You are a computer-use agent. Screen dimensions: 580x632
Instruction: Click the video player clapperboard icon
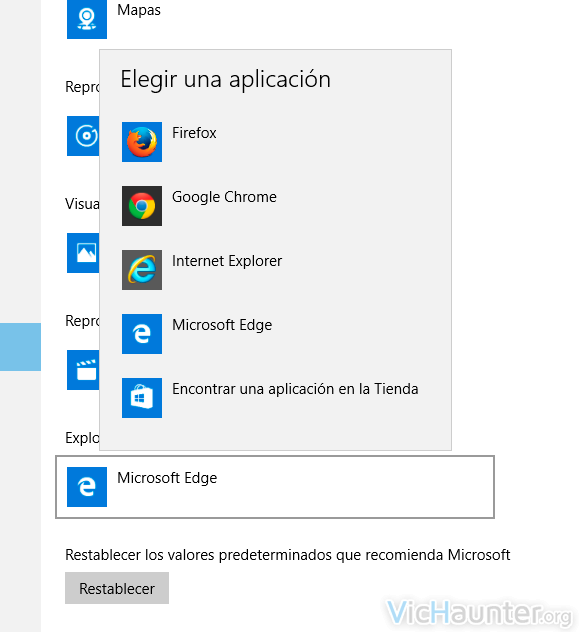83,370
